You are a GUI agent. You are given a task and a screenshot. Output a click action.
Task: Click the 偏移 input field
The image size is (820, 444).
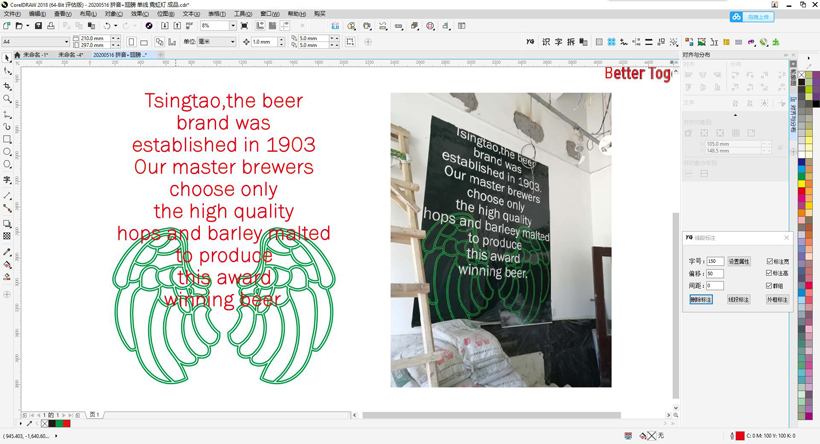pos(715,274)
